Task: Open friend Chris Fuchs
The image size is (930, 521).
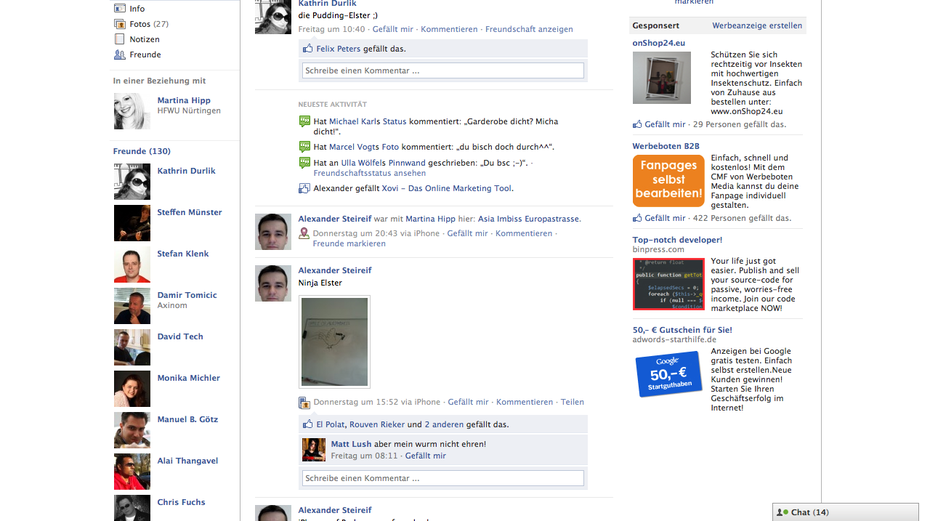Action: coord(181,502)
